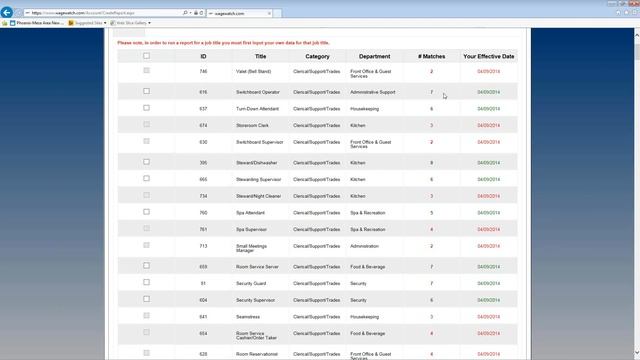
Task: Refresh the page using the reload icon
Action: [201, 13]
